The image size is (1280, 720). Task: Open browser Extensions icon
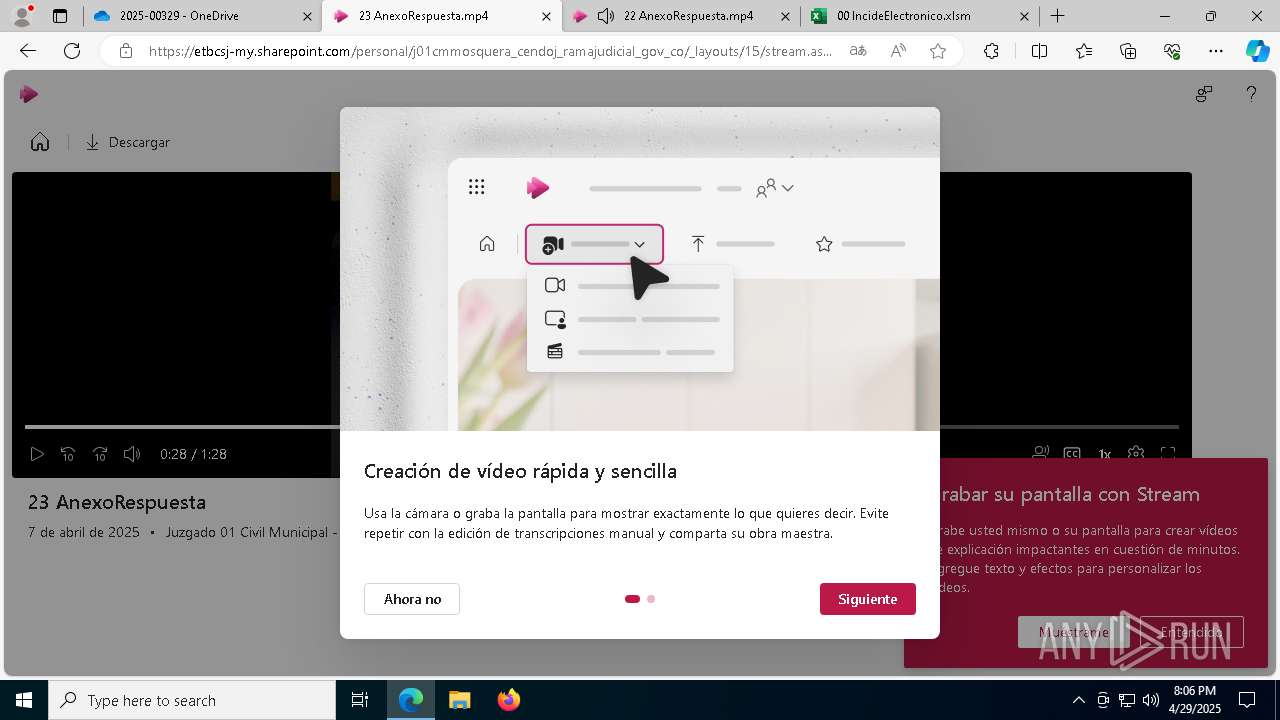[991, 51]
